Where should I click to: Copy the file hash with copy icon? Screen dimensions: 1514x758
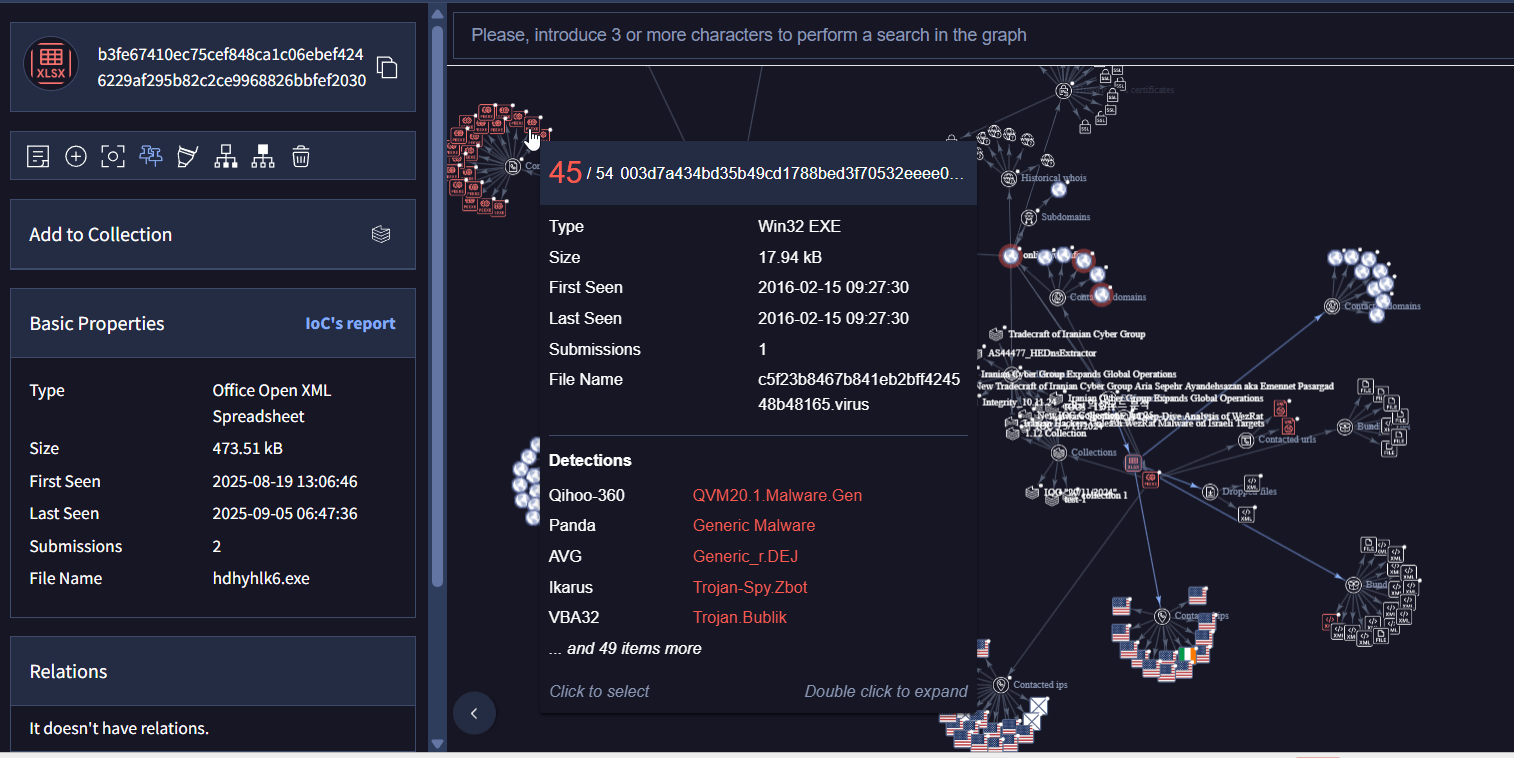coord(387,68)
